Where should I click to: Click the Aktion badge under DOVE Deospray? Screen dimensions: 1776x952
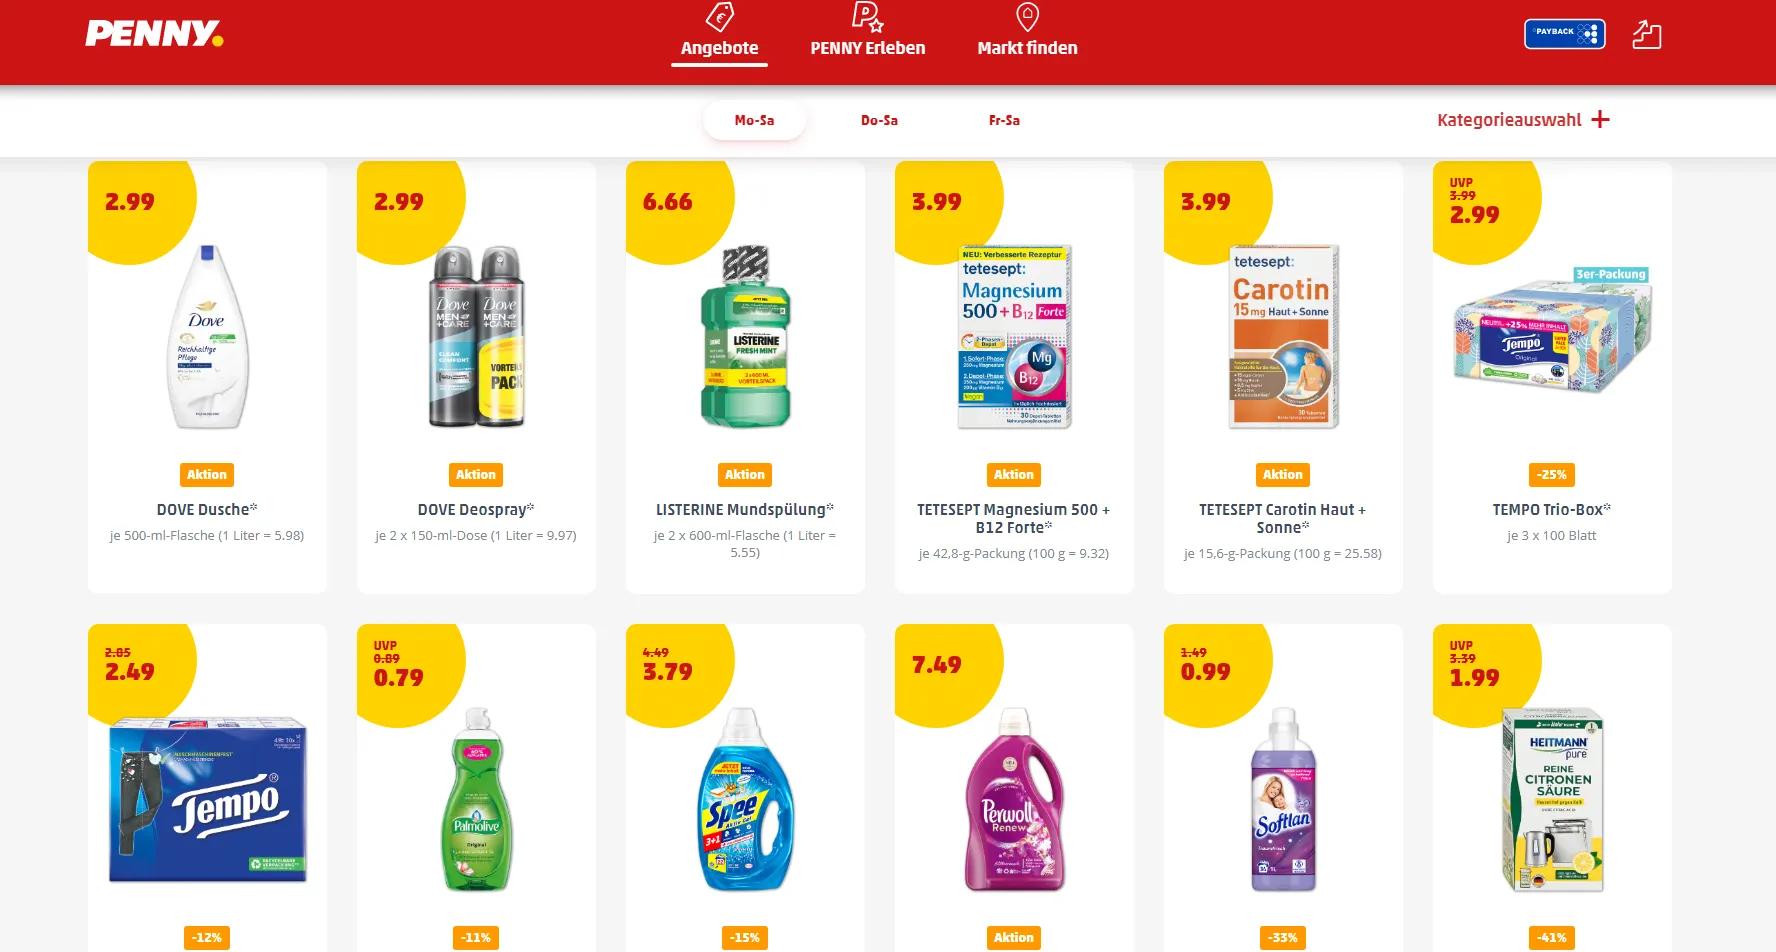[x=476, y=475]
